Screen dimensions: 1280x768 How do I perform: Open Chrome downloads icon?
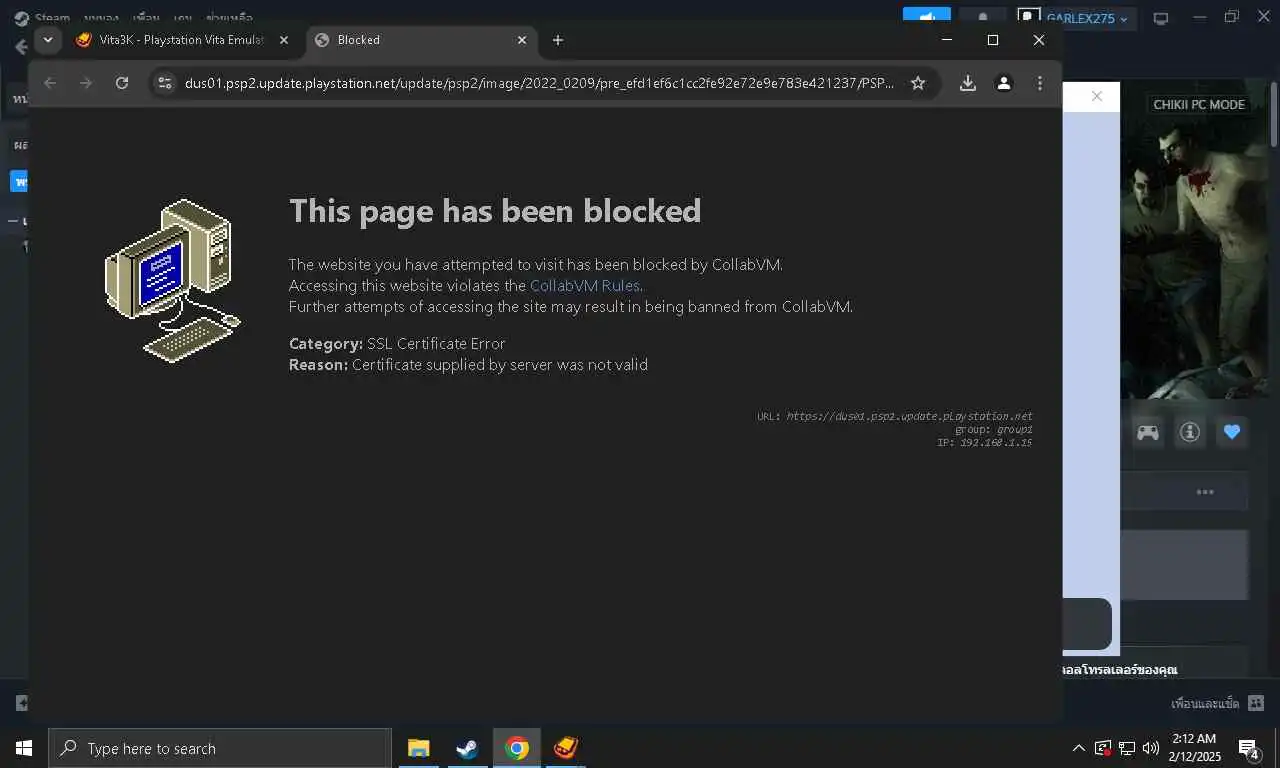pos(967,83)
